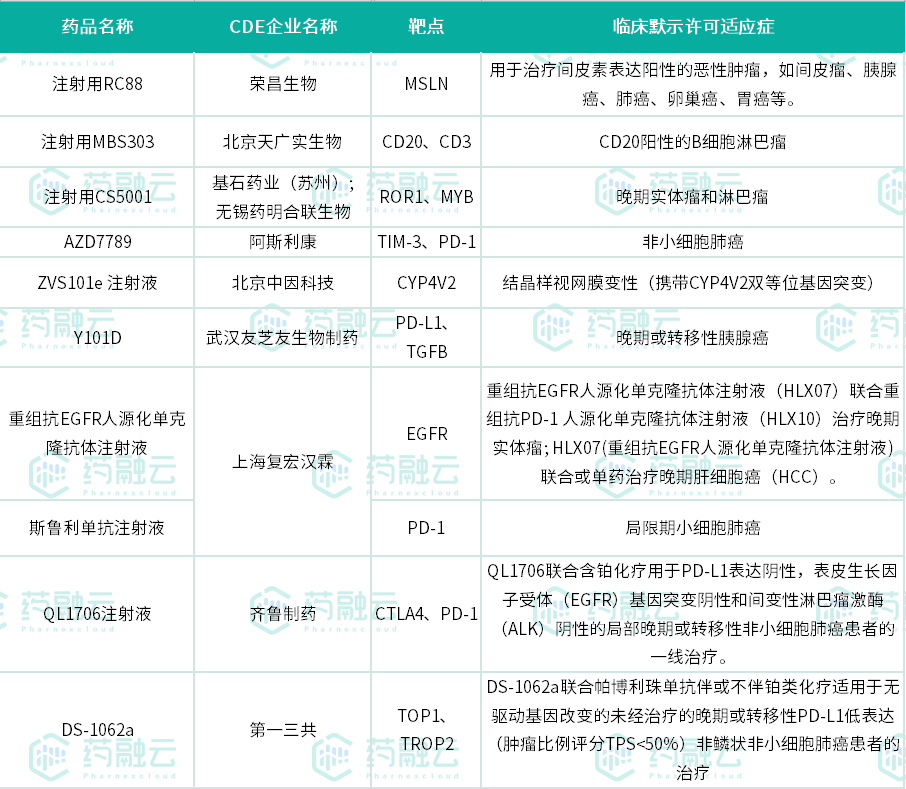Click the 靶点 column header

pos(426,27)
